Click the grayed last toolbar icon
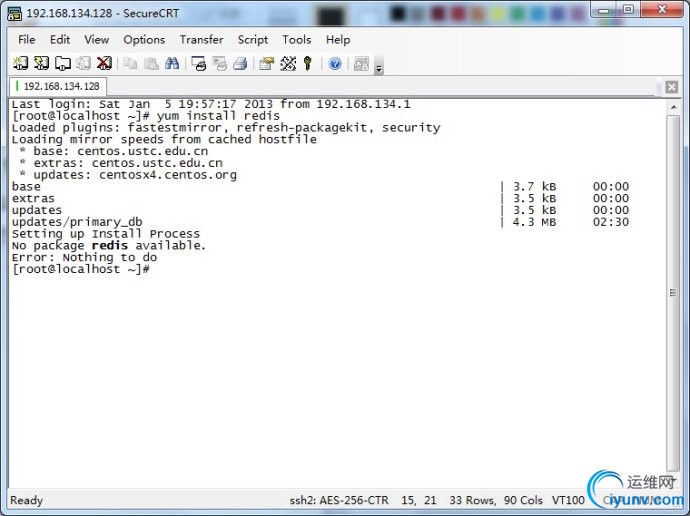The image size is (690, 516). 361,64
